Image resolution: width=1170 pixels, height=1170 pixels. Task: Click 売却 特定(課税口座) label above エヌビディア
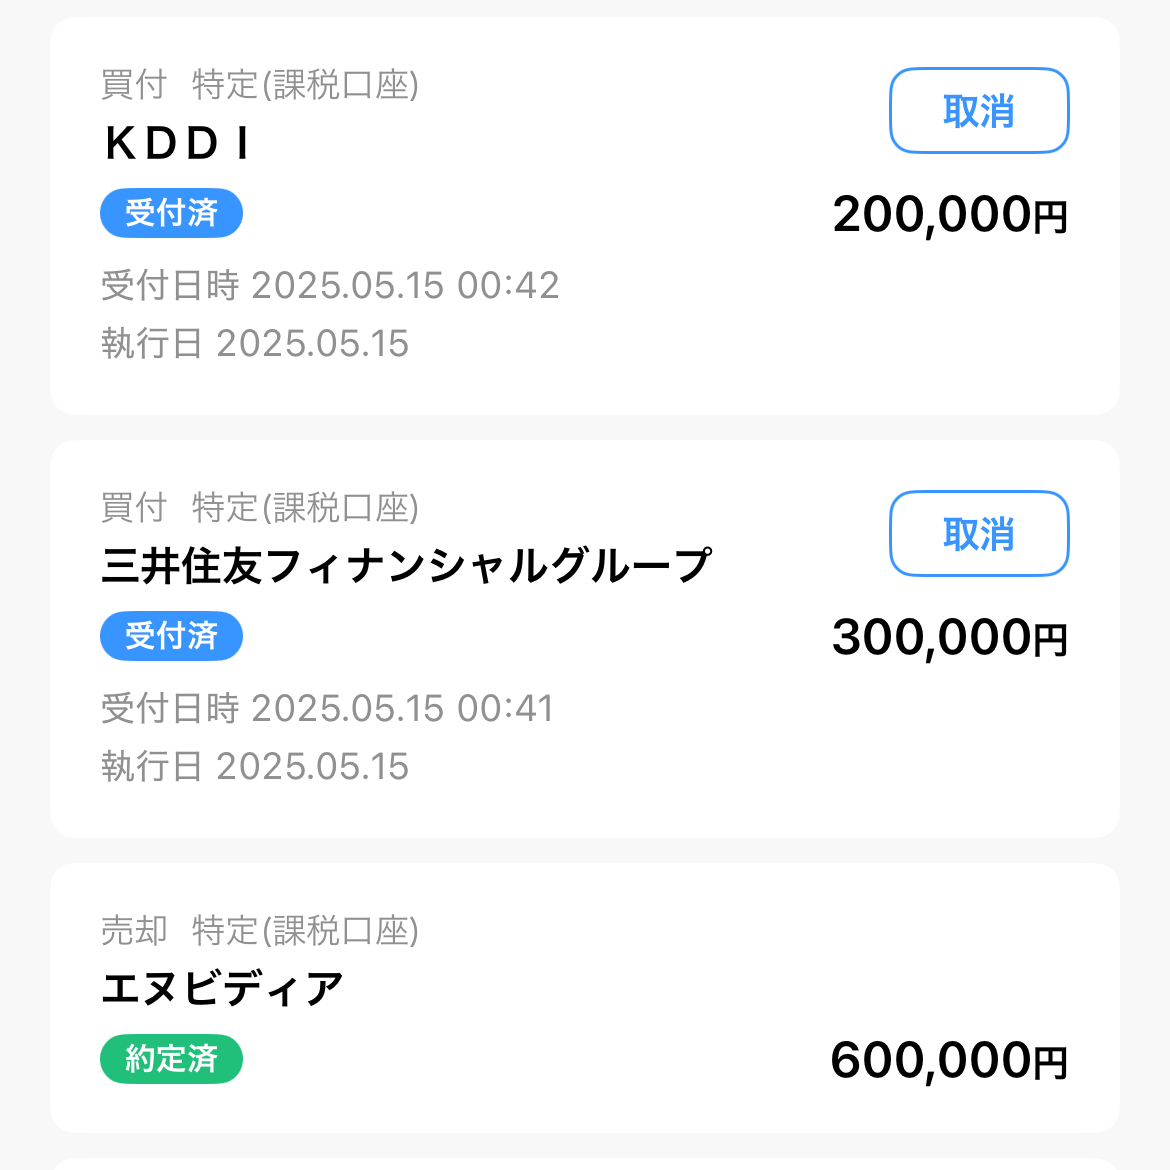260,931
